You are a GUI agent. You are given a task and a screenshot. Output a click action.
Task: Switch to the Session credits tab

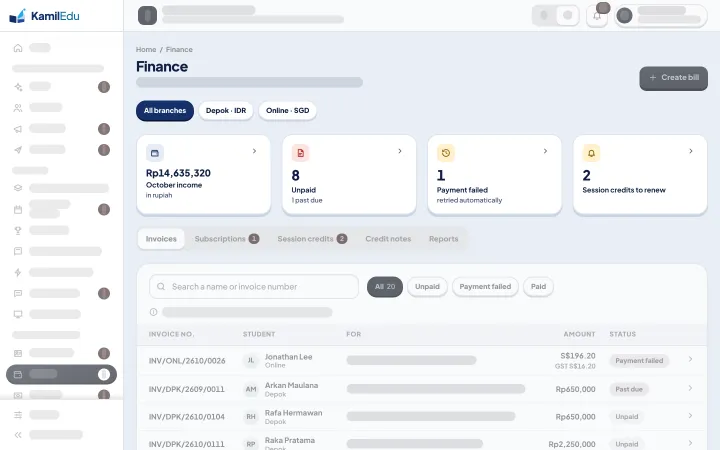[312, 239]
